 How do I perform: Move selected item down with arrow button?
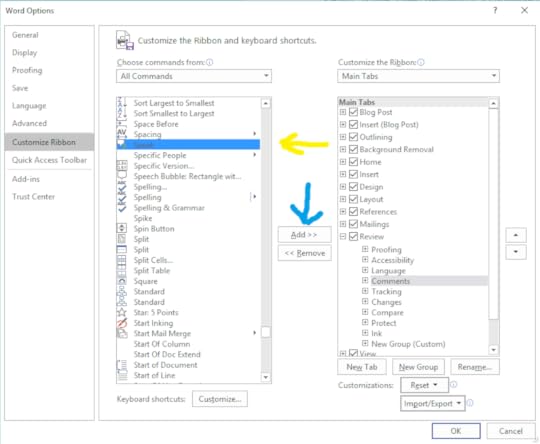click(516, 251)
